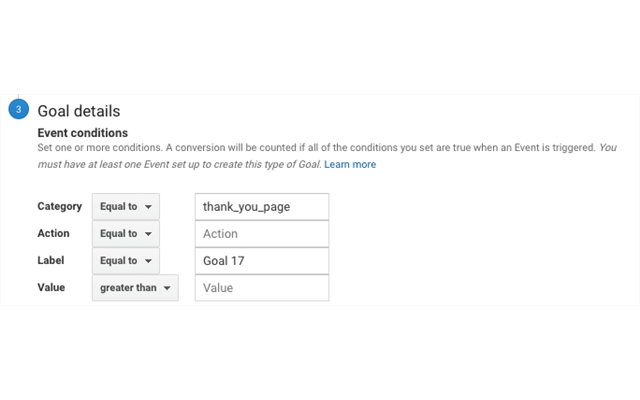The image size is (640, 400).
Task: Open the Category 'Equal to' dropdown
Action: 125,207
